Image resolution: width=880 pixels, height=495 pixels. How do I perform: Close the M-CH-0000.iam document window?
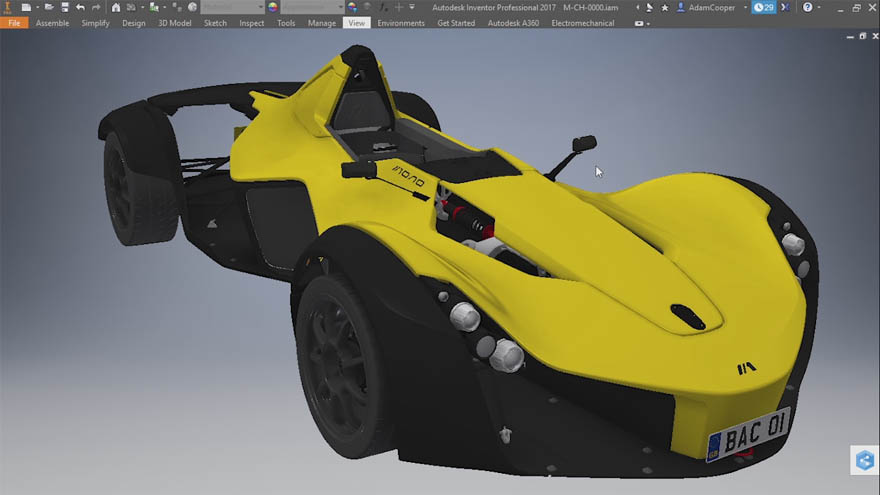(x=875, y=36)
